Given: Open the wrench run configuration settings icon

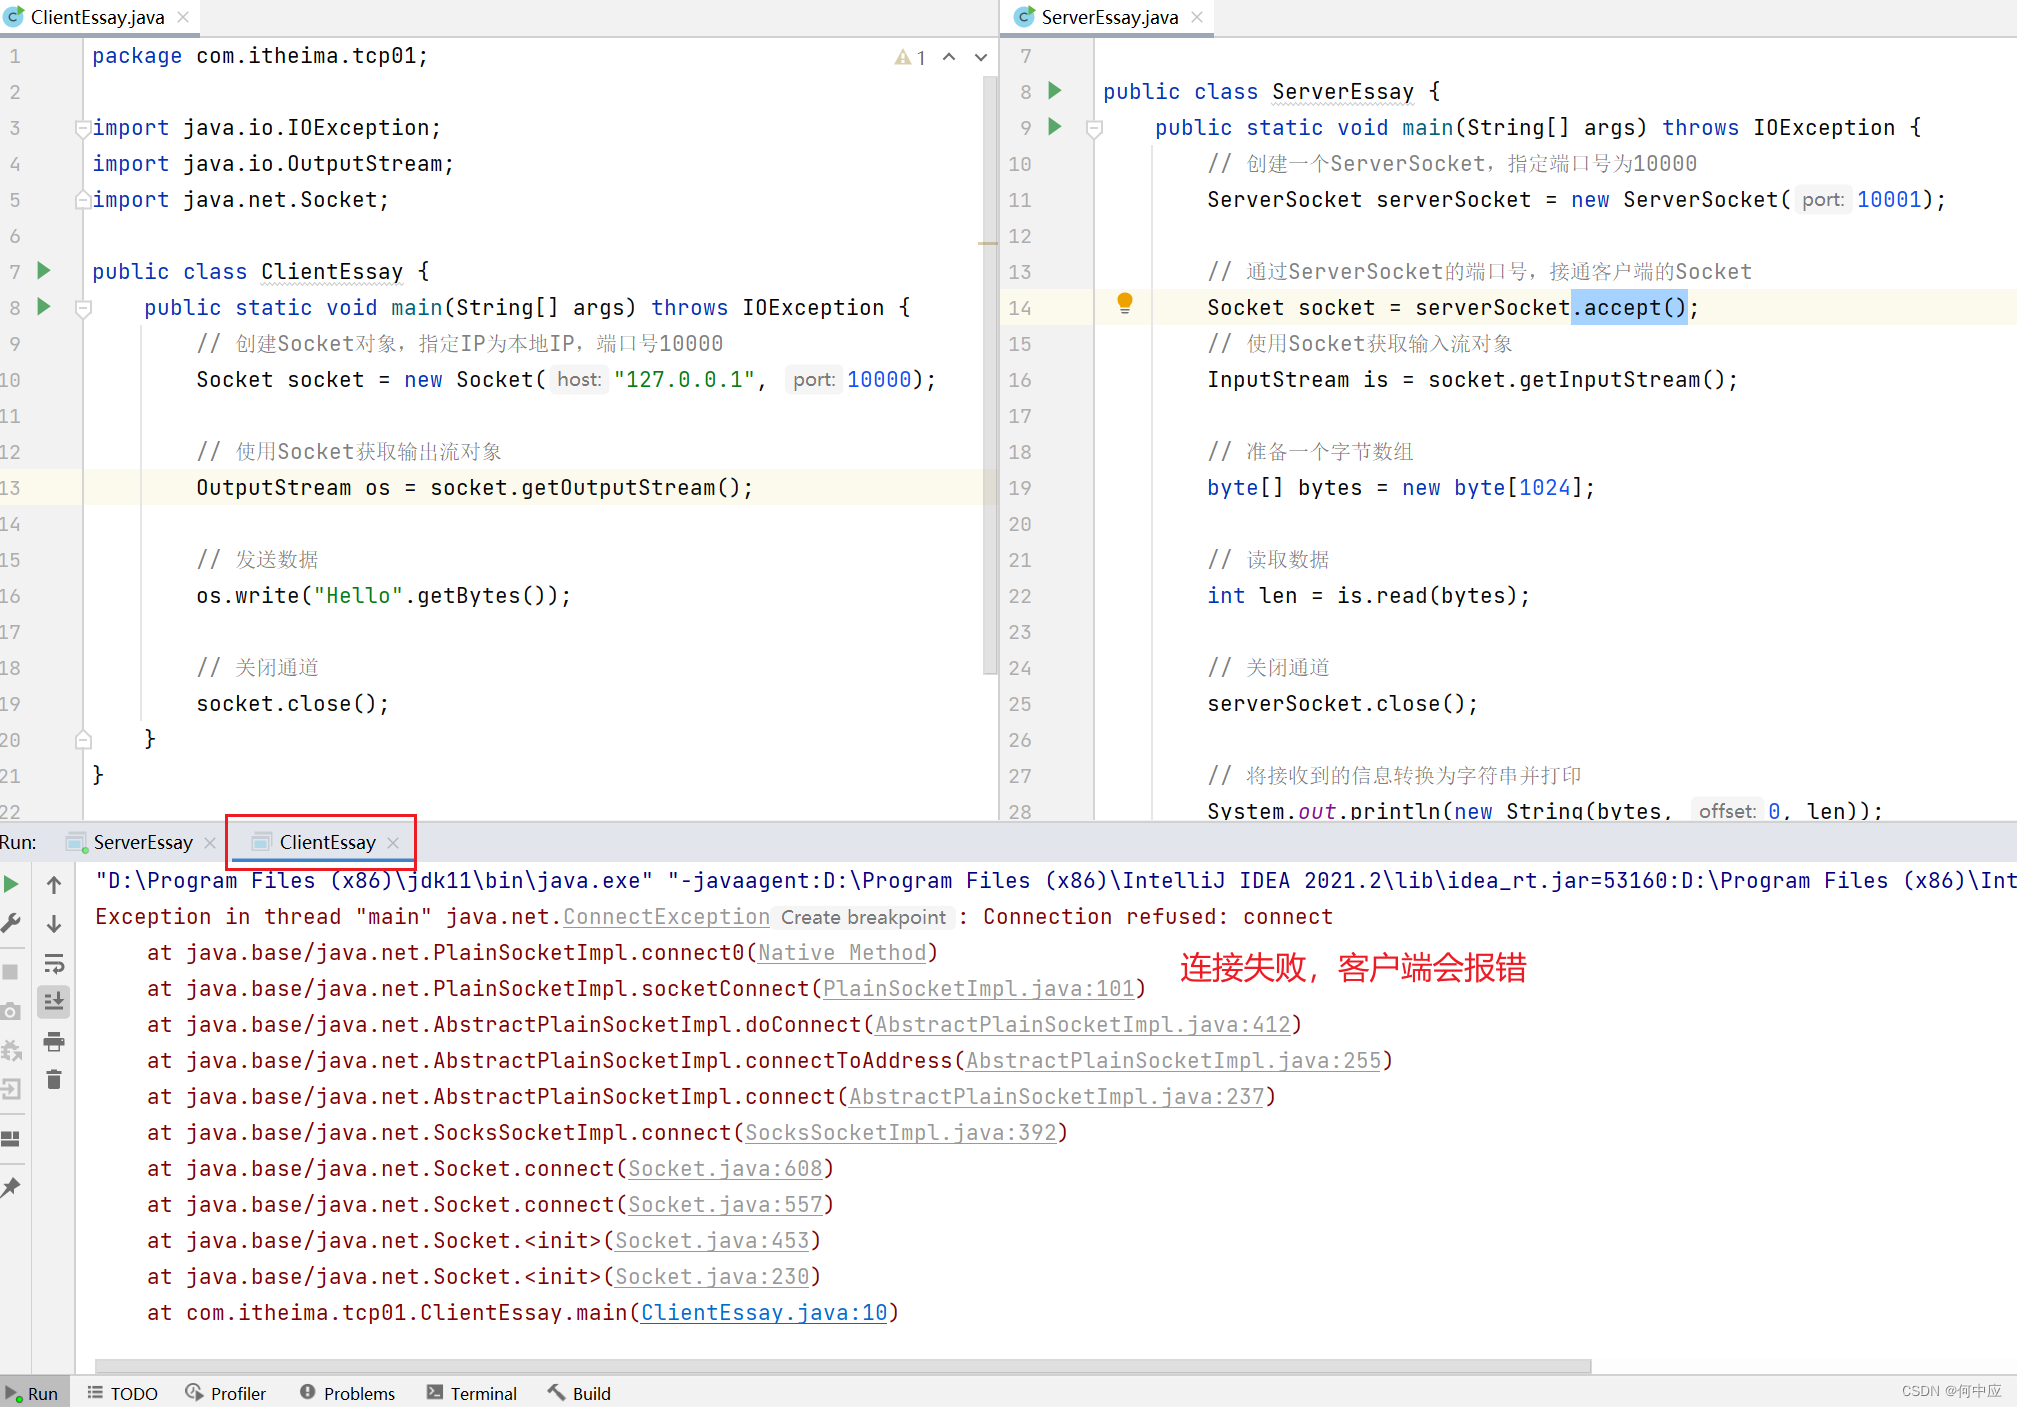Looking at the screenshot, I should [x=11, y=923].
